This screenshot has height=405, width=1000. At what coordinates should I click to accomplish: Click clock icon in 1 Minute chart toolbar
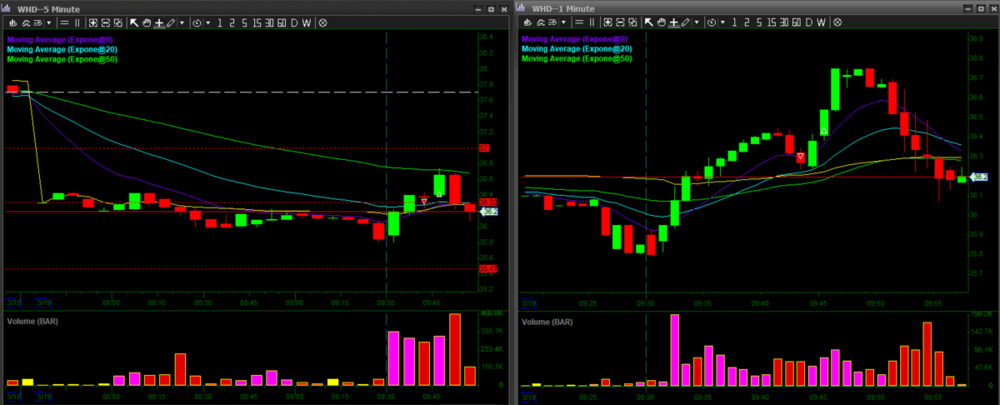coord(711,22)
